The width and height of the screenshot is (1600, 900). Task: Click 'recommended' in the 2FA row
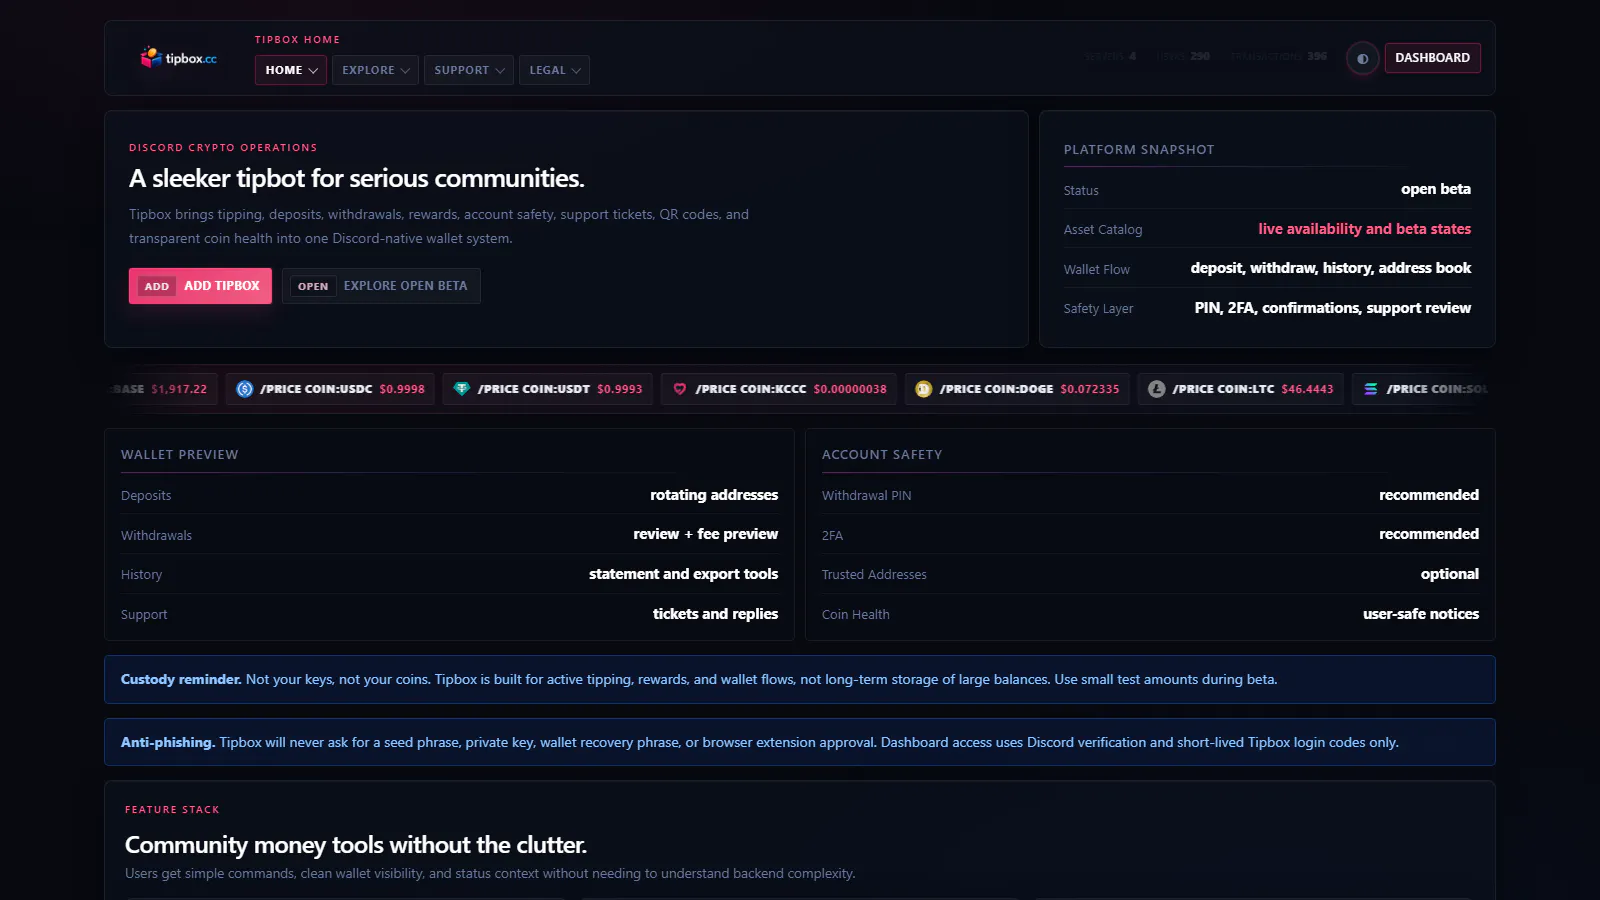[1428, 534]
